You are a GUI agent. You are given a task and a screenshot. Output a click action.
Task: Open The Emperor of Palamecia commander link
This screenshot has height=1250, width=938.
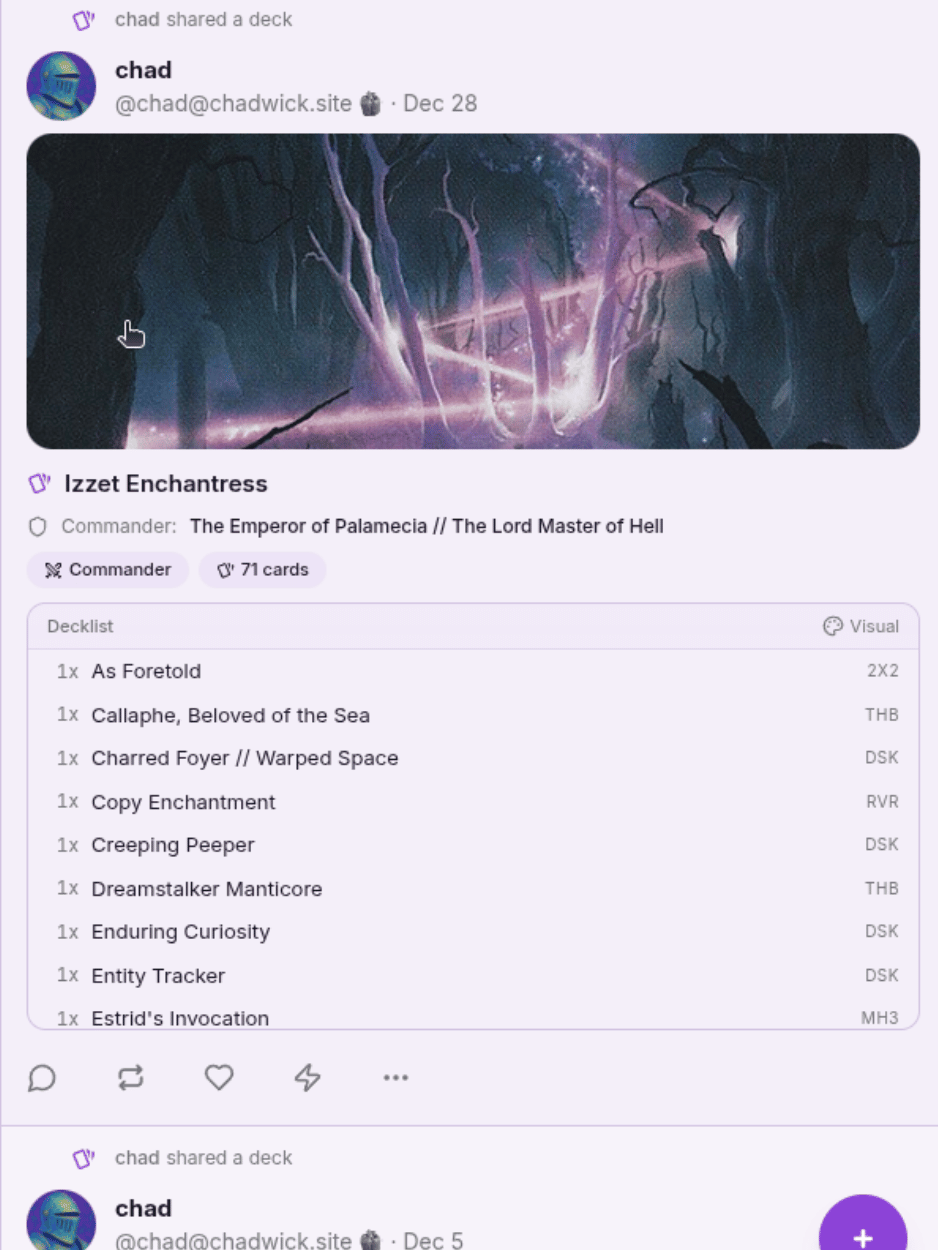tap(427, 526)
